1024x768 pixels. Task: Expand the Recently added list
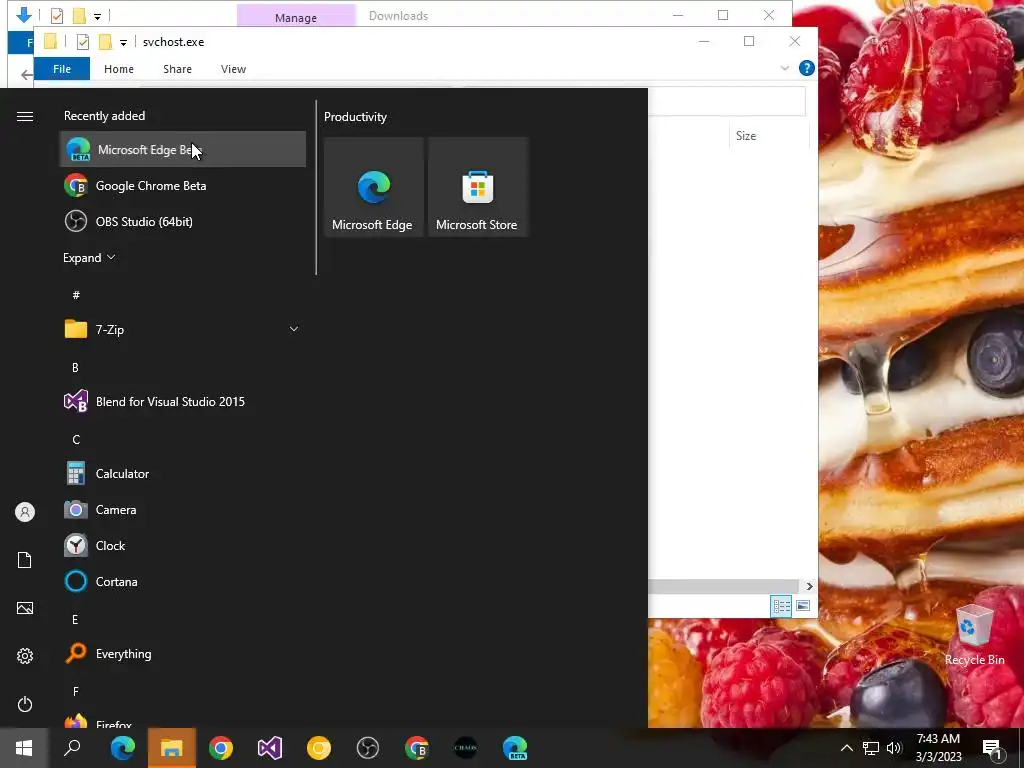click(x=89, y=257)
